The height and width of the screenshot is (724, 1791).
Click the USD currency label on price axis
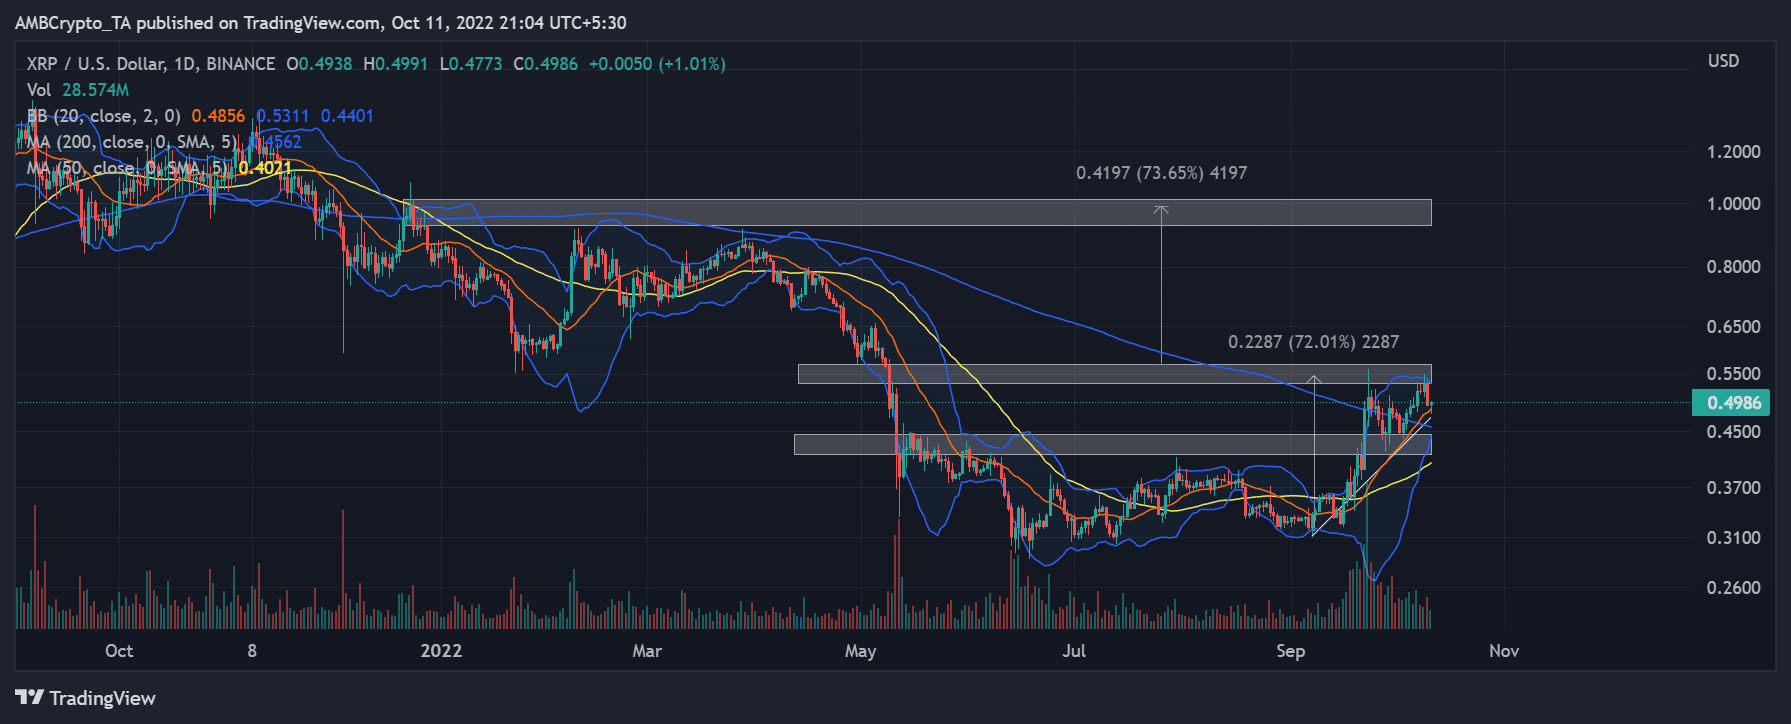[x=1723, y=61]
